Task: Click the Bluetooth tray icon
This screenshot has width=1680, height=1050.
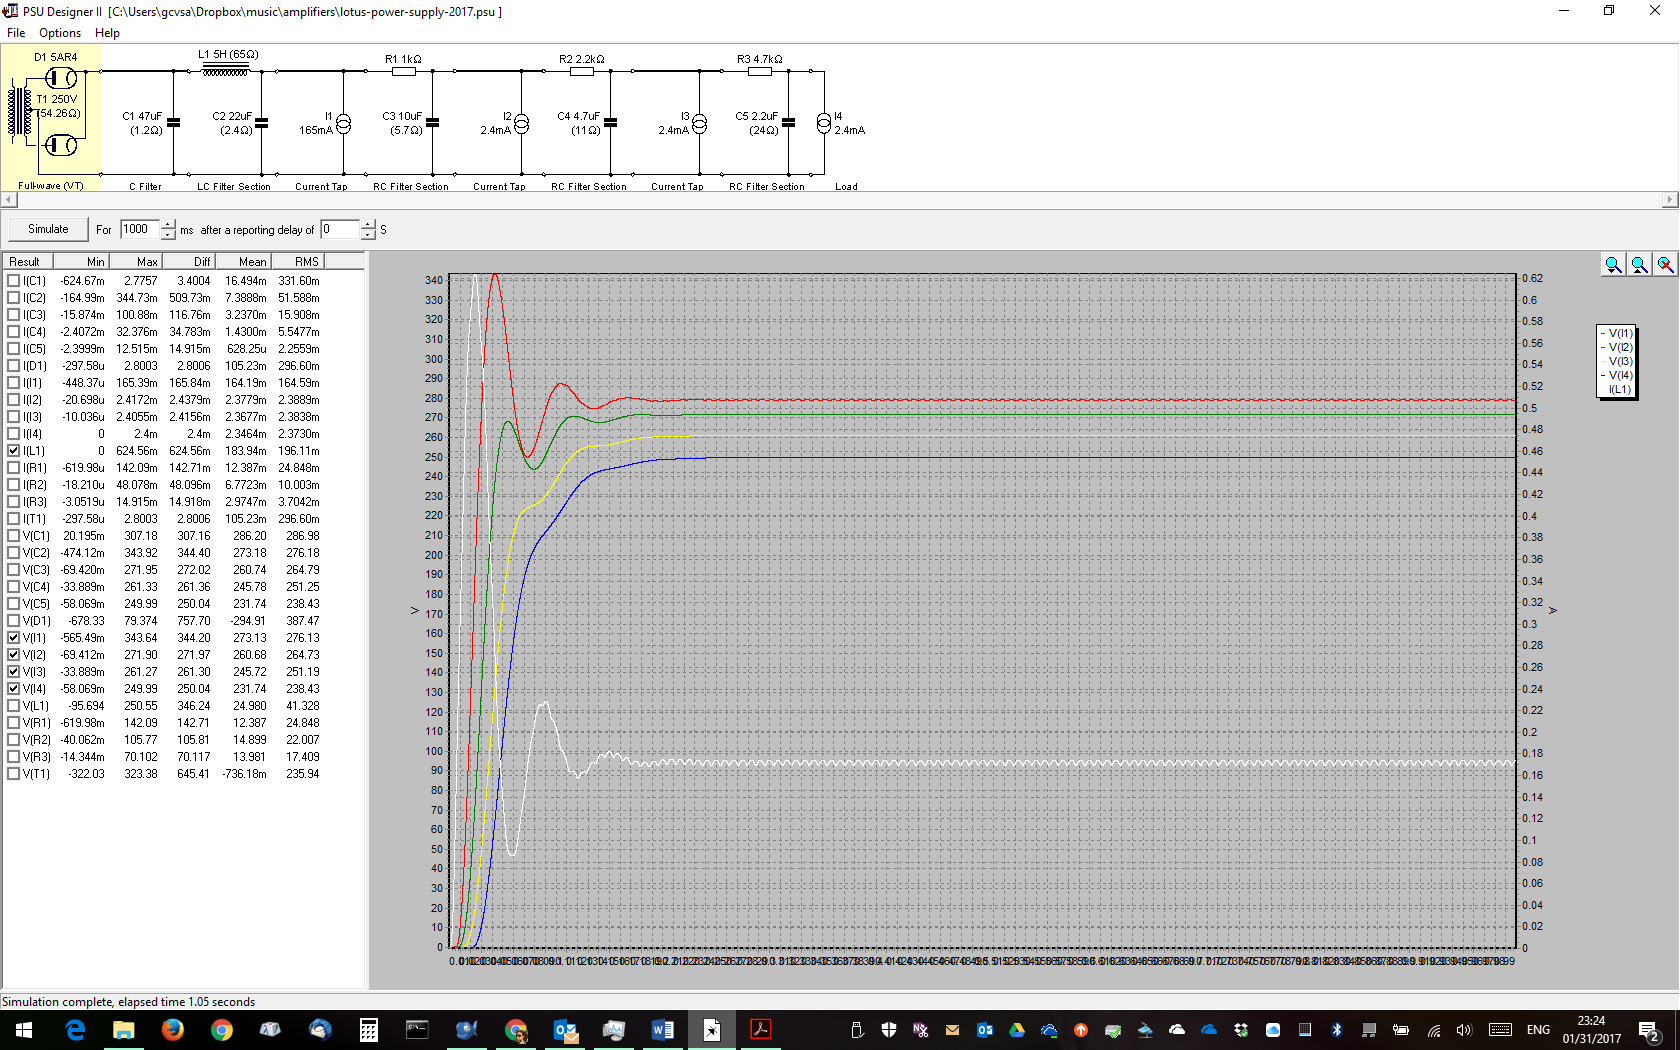Action: point(1337,1030)
